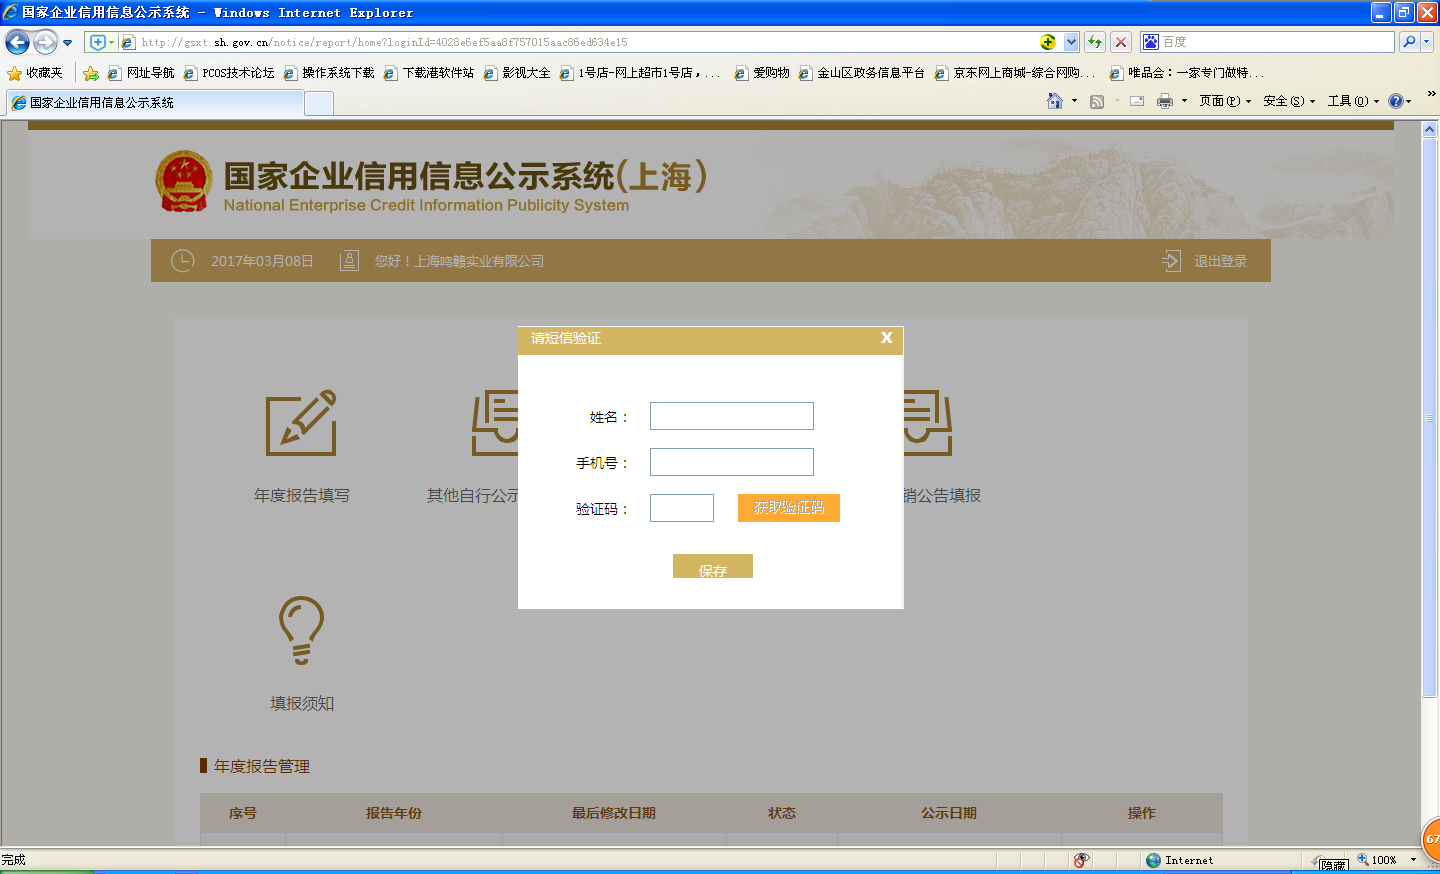Click the search magnifier icon
This screenshot has height=874, width=1440.
(1409, 42)
